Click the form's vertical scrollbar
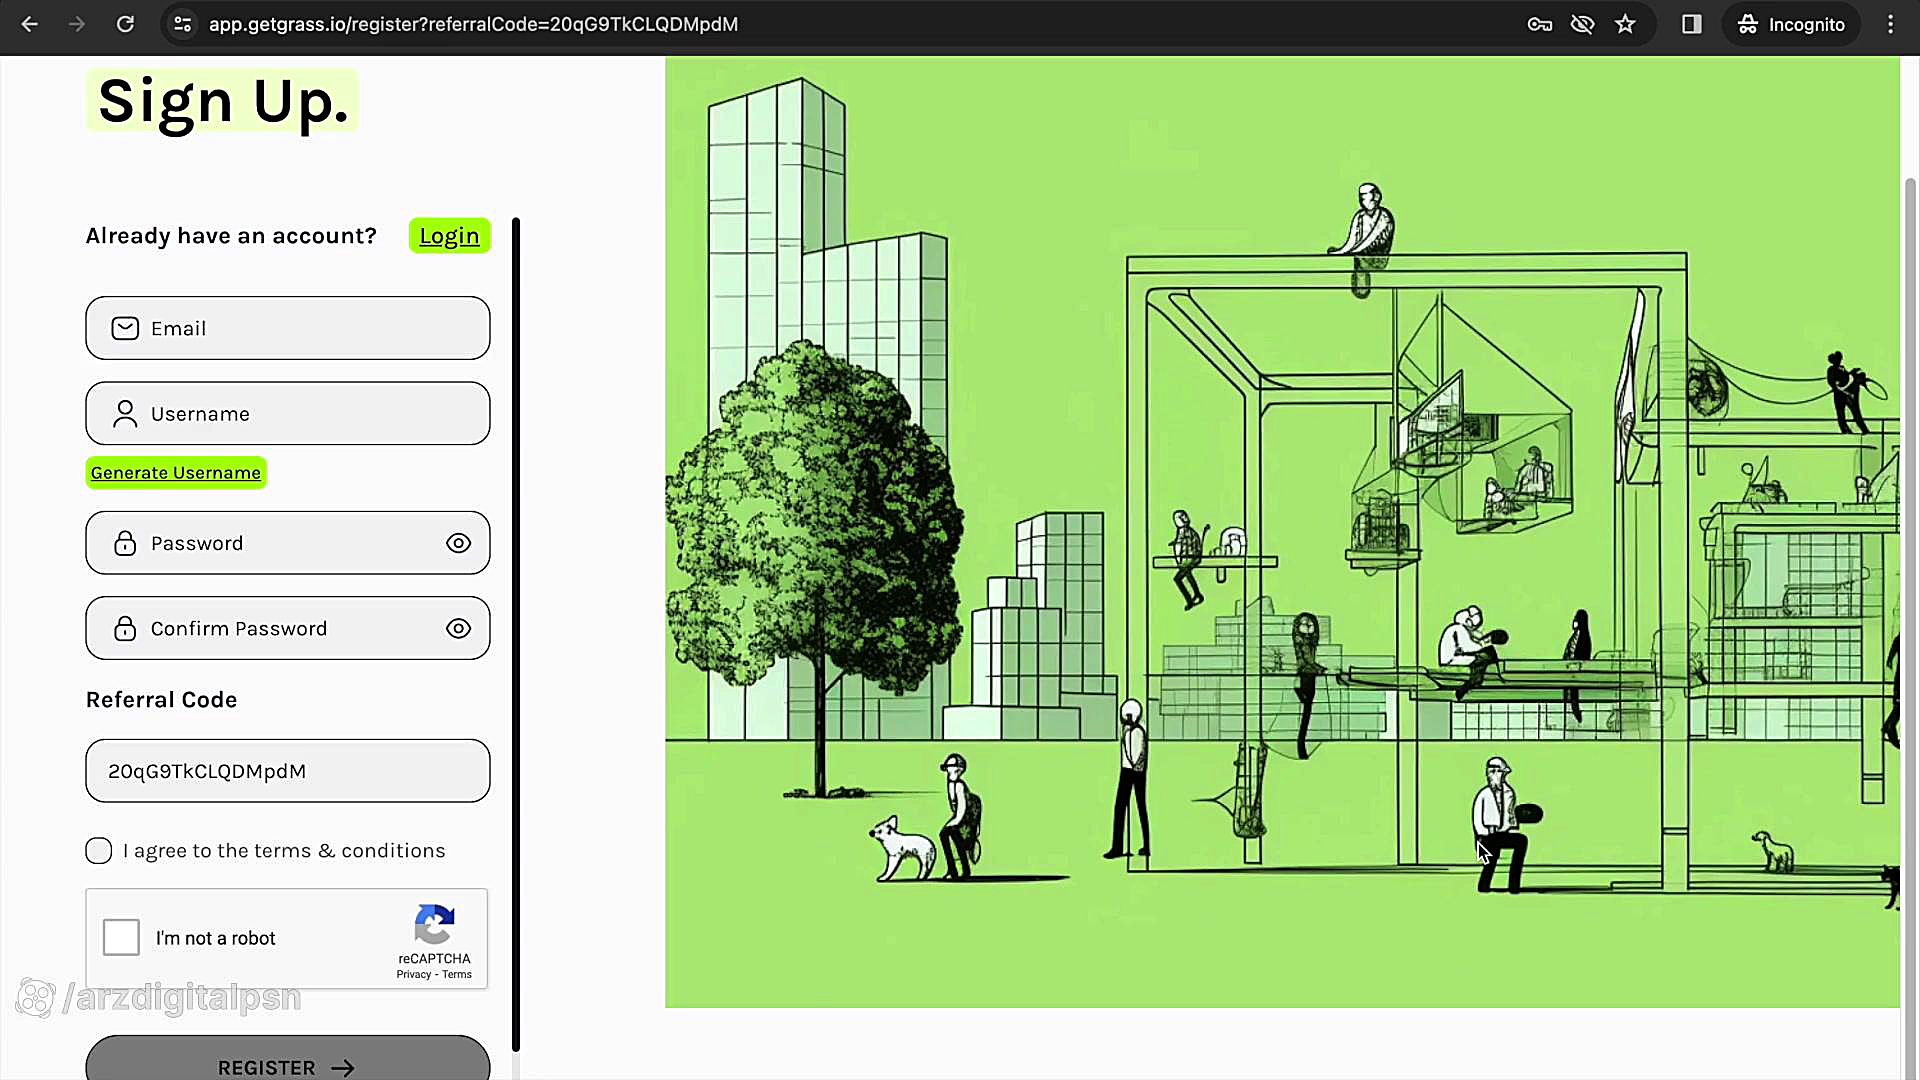 coord(516,635)
